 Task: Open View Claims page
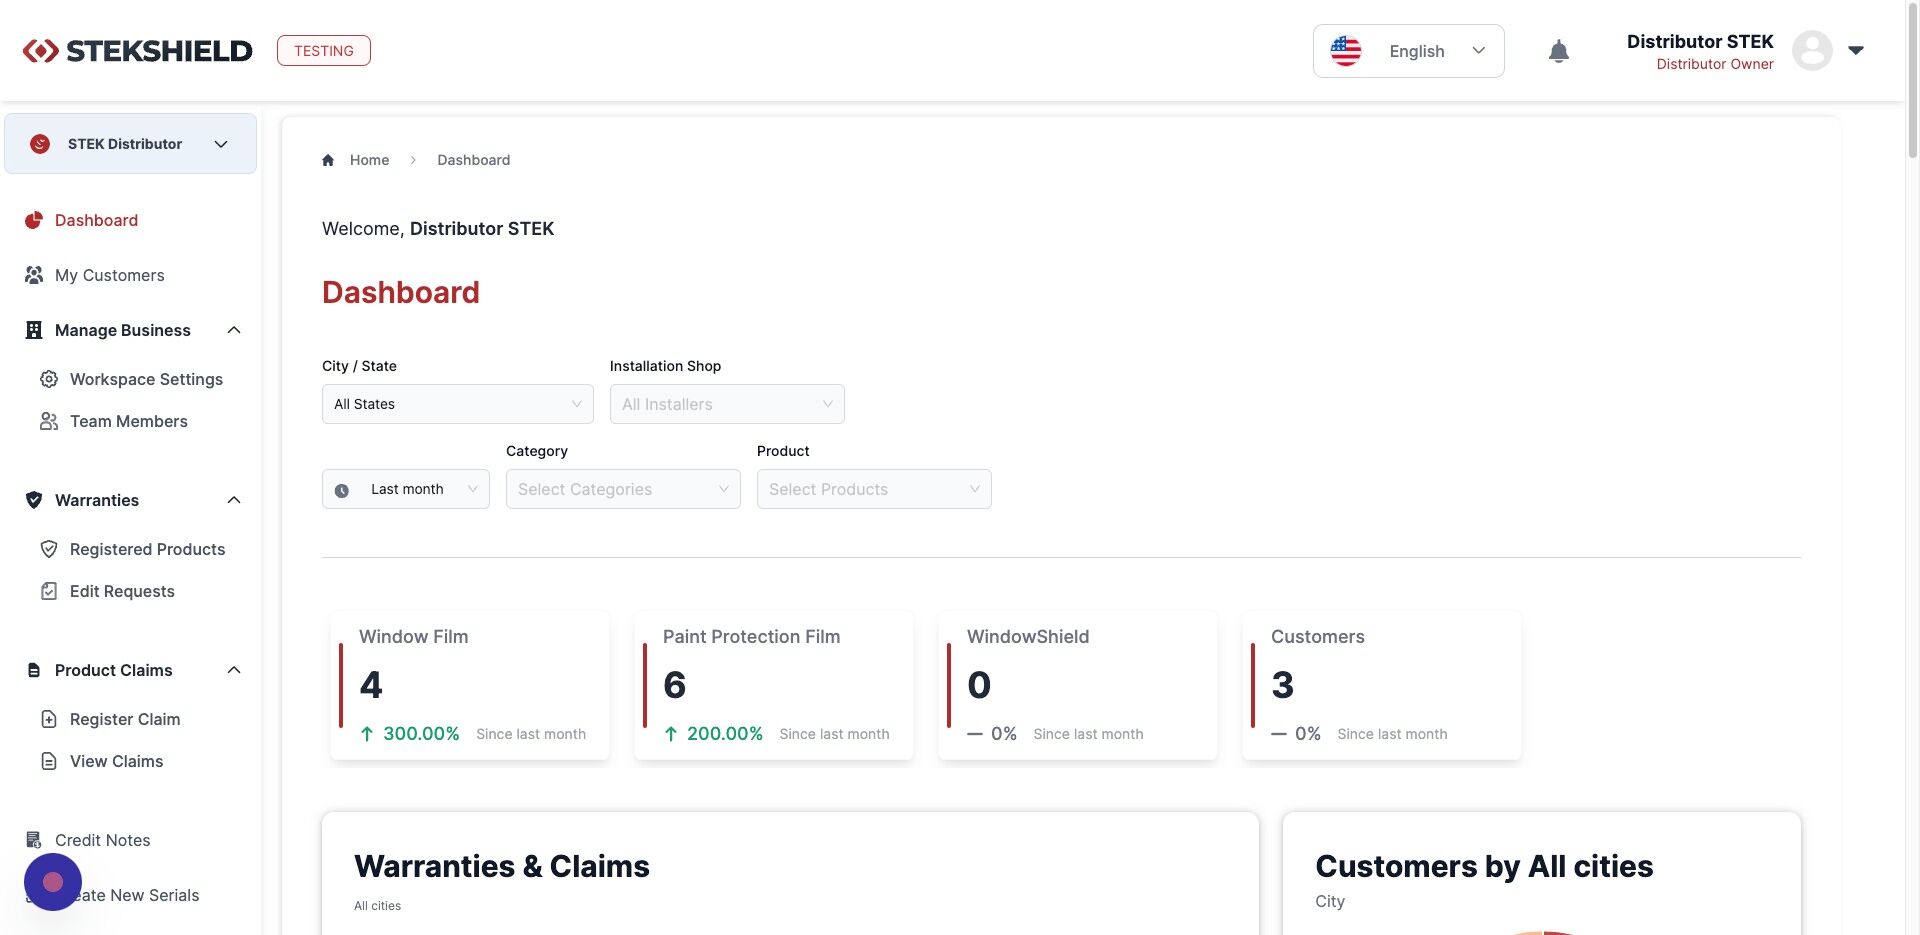(116, 761)
